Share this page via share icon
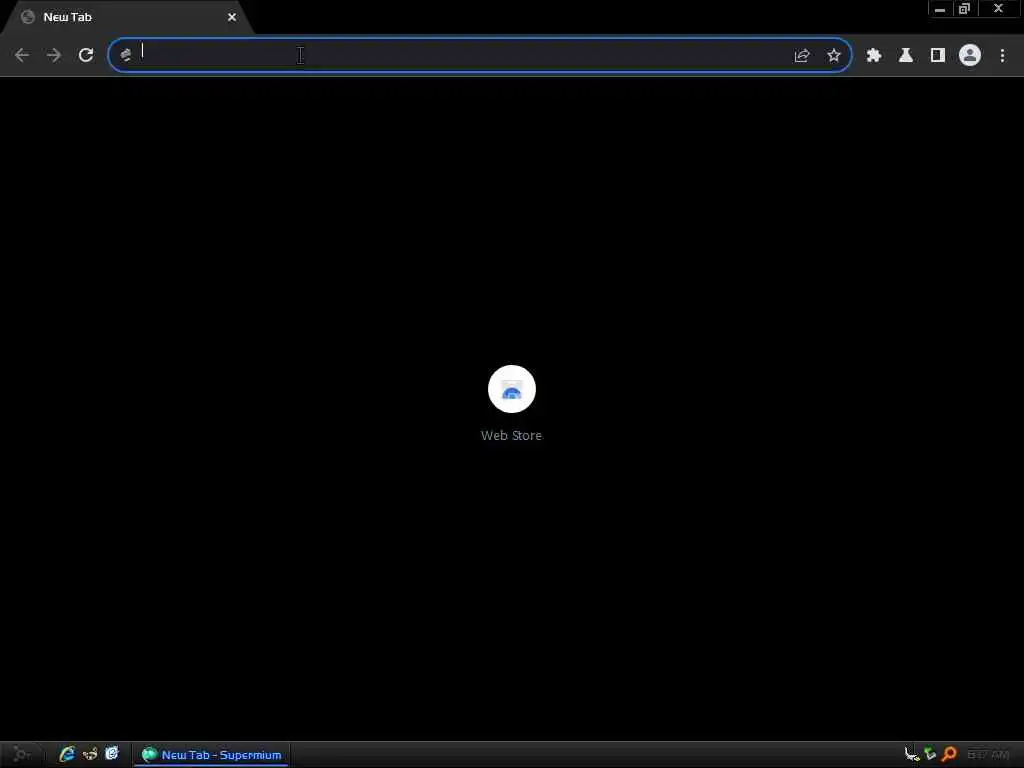 pyautogui.click(x=802, y=56)
